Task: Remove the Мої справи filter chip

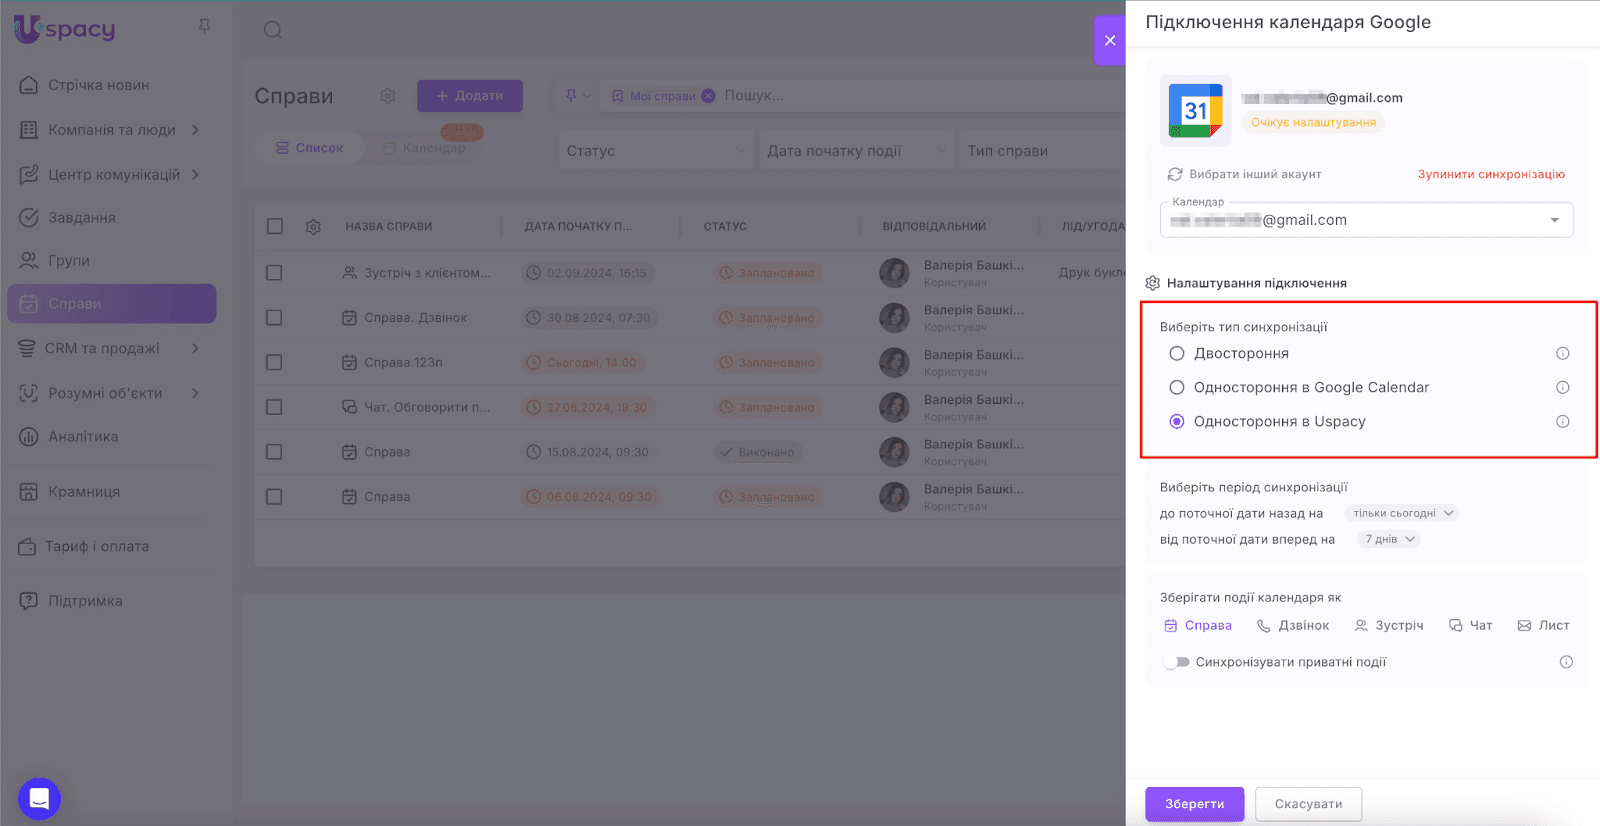Action: click(708, 96)
